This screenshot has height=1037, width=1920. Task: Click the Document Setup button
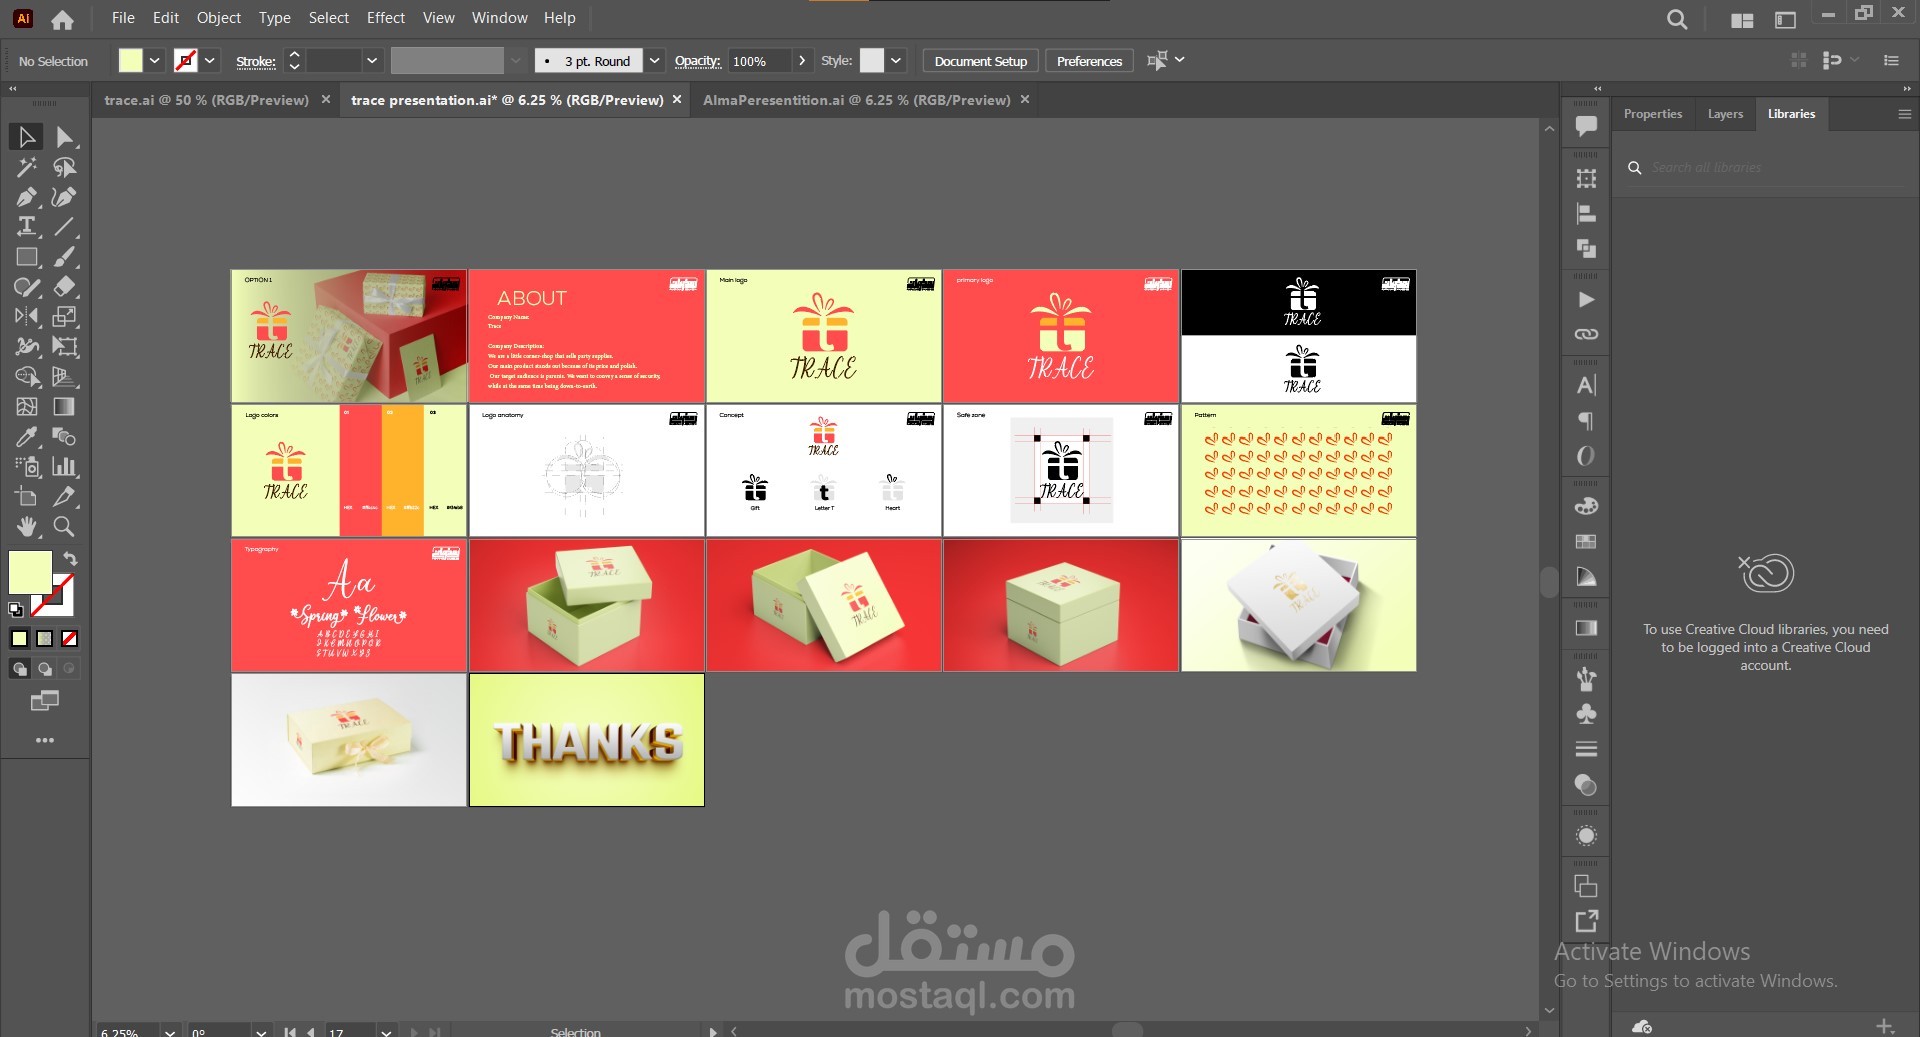(x=981, y=61)
